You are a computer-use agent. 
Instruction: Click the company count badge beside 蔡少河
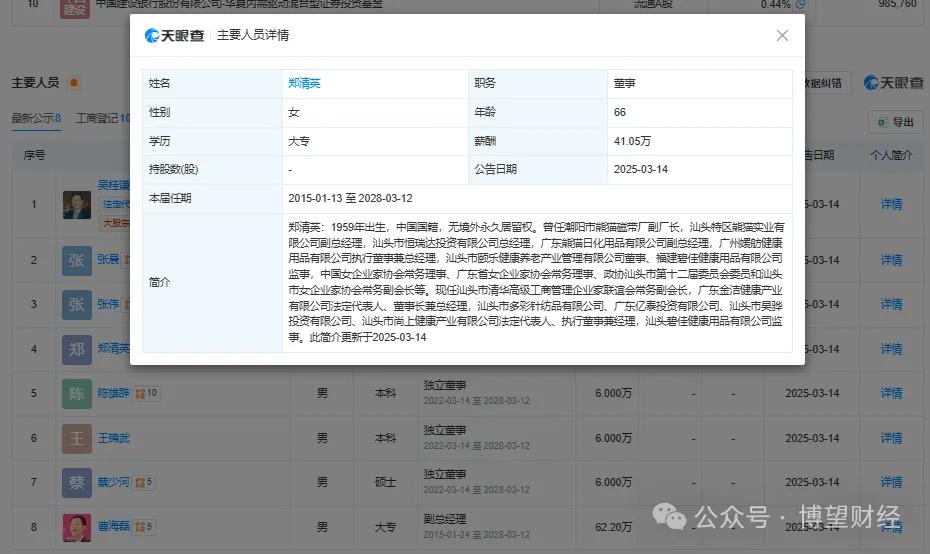pos(144,482)
